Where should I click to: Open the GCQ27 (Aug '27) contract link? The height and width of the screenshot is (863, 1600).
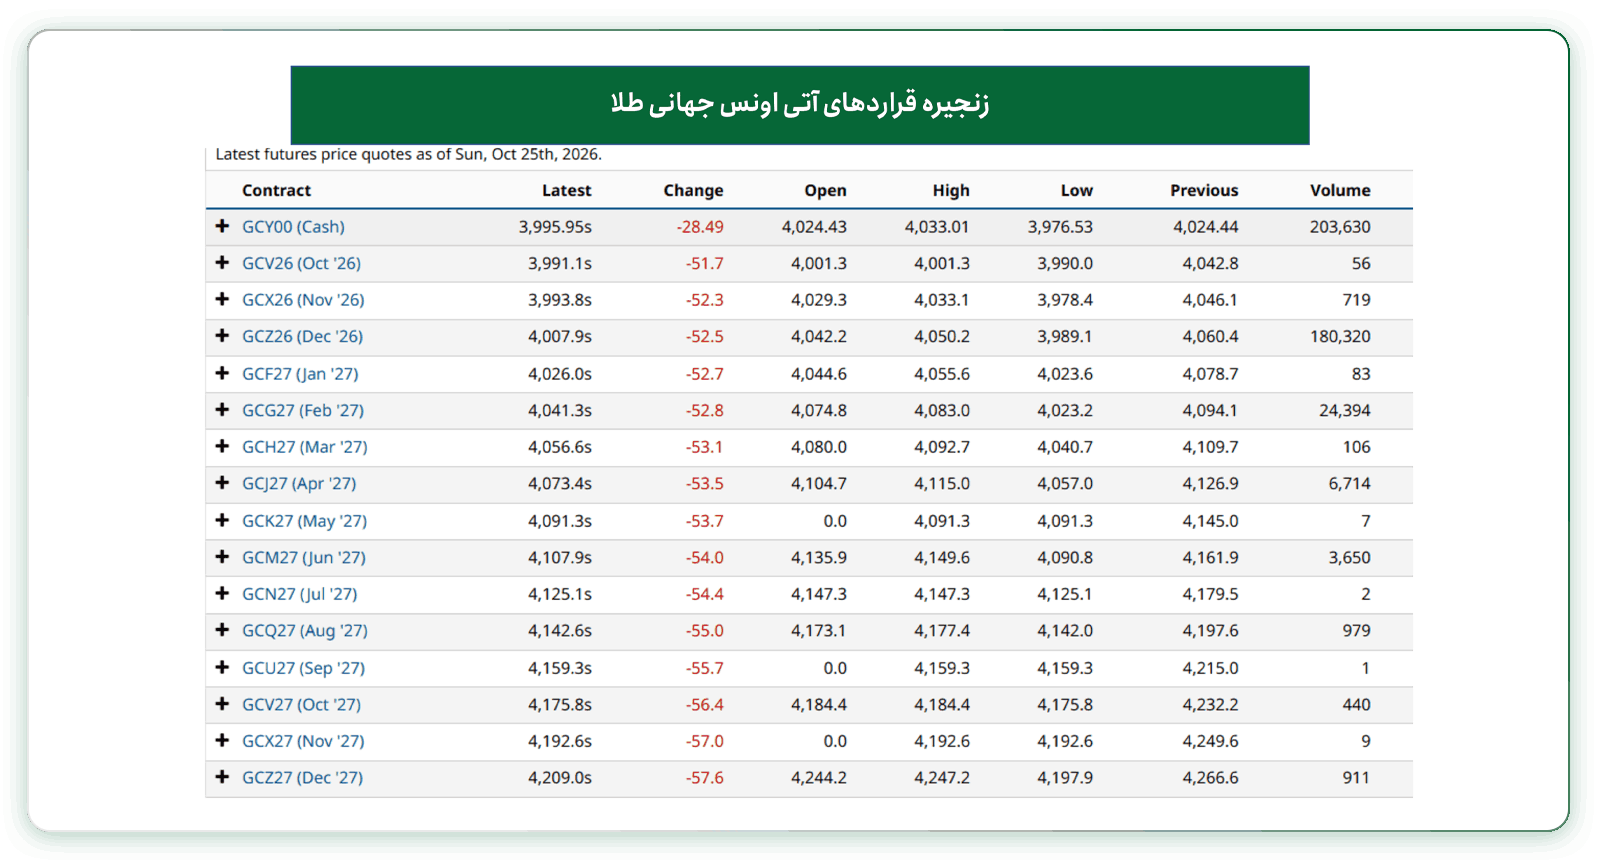[305, 631]
